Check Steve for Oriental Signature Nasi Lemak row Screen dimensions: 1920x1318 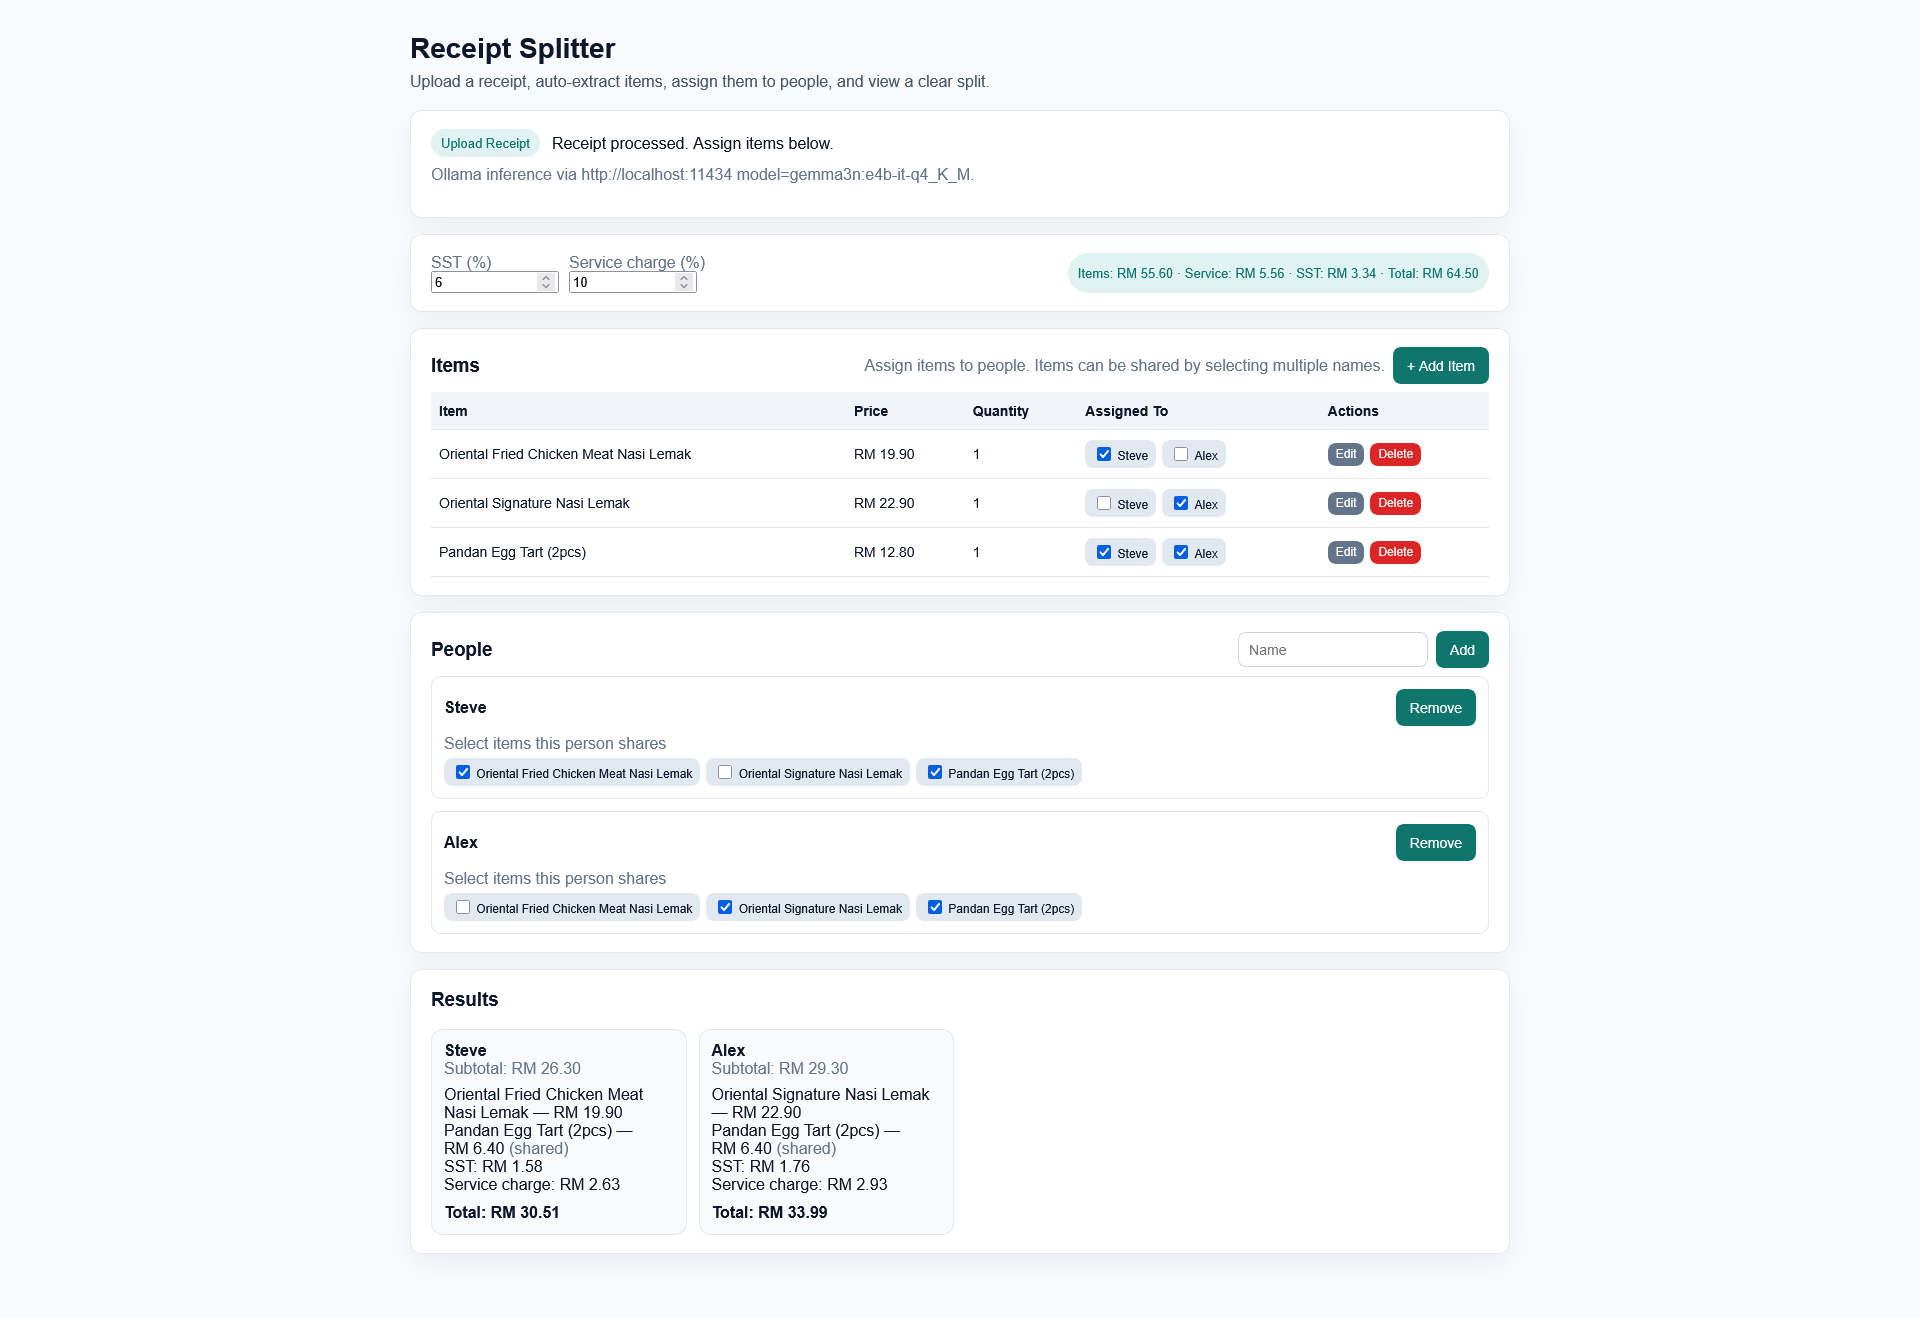coord(1104,503)
